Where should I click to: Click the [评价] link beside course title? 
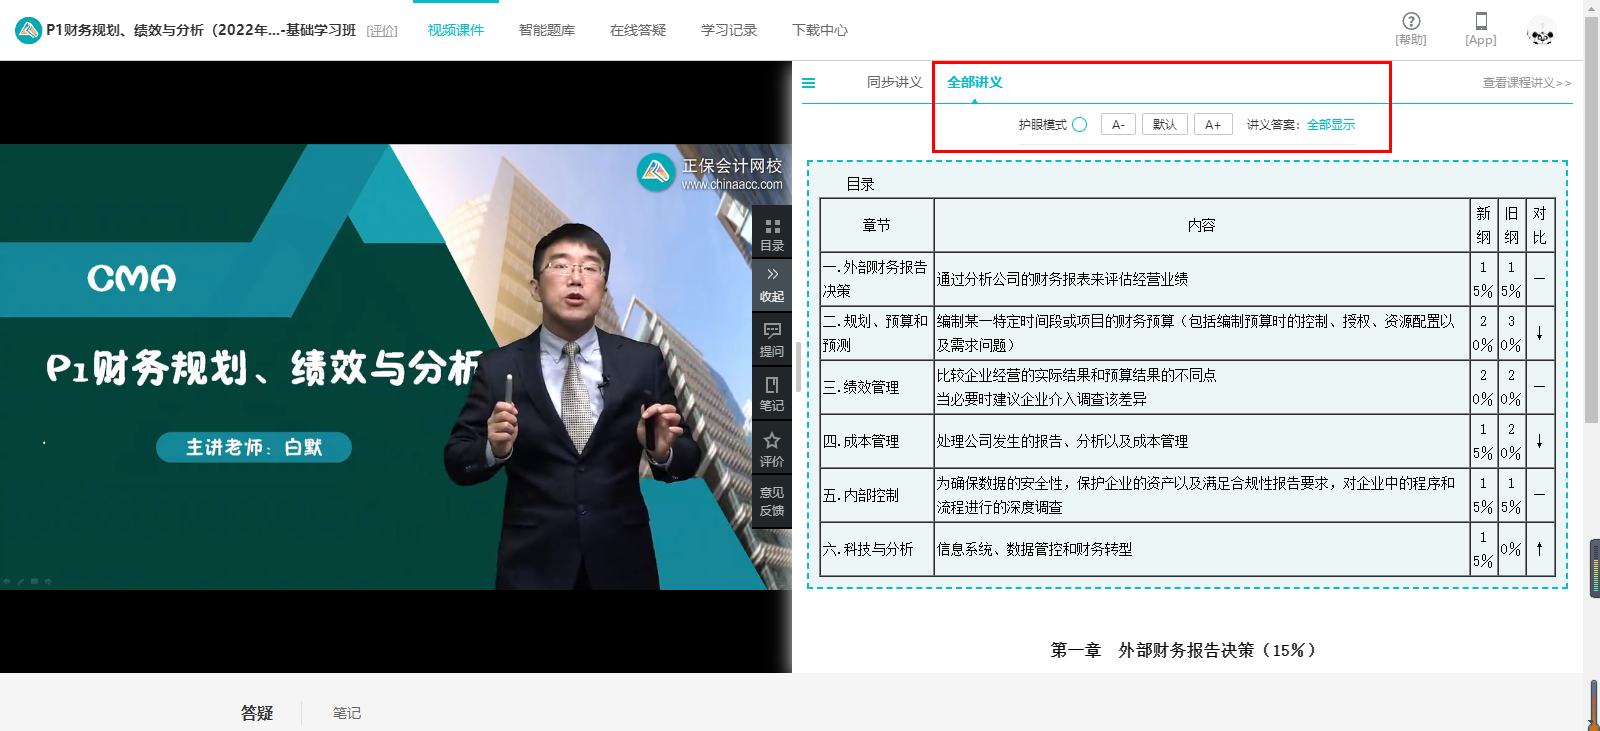point(382,31)
